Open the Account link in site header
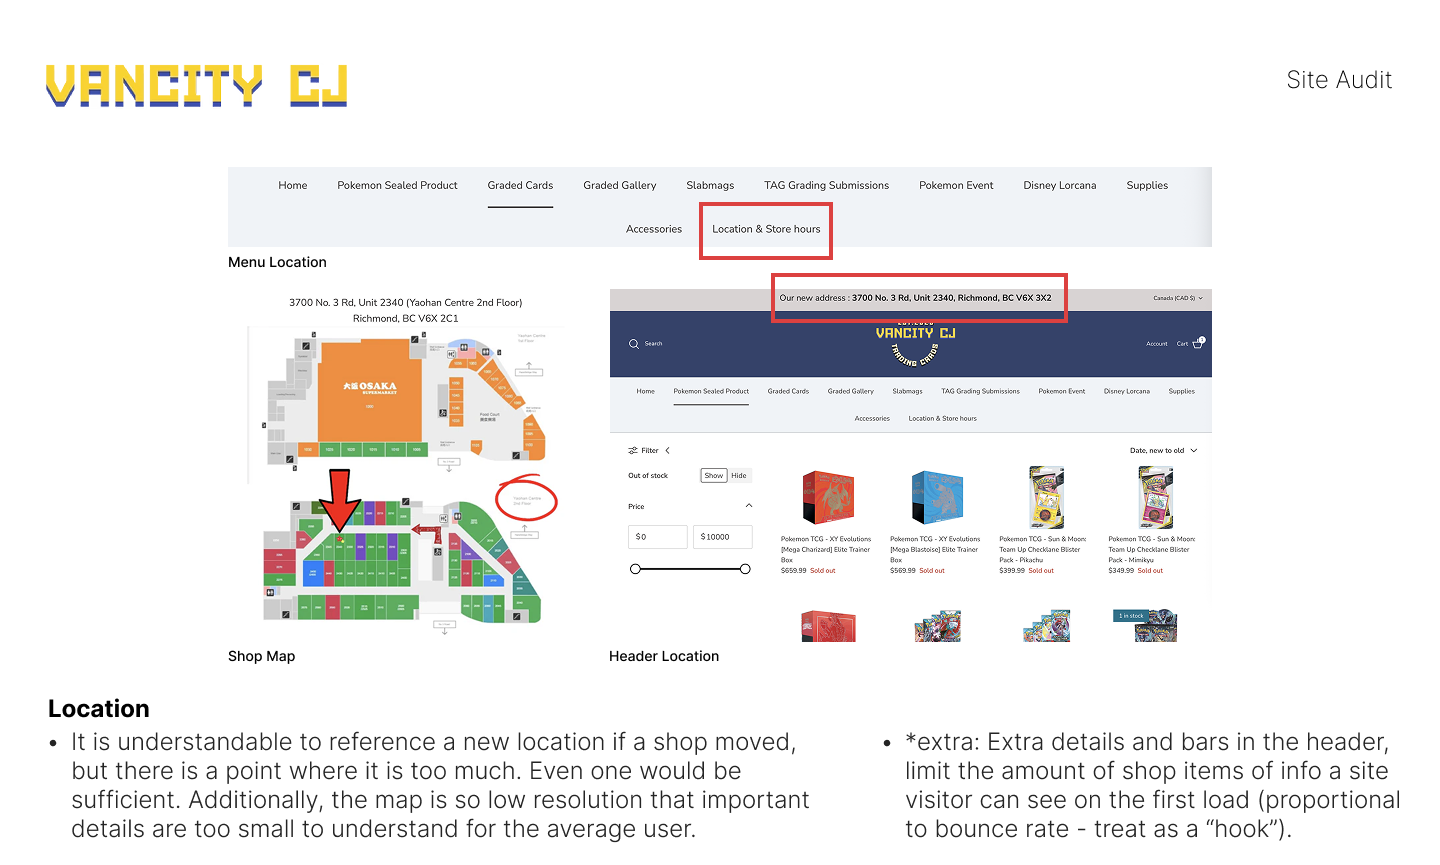Image resolution: width=1440 pixels, height=865 pixels. [1157, 344]
